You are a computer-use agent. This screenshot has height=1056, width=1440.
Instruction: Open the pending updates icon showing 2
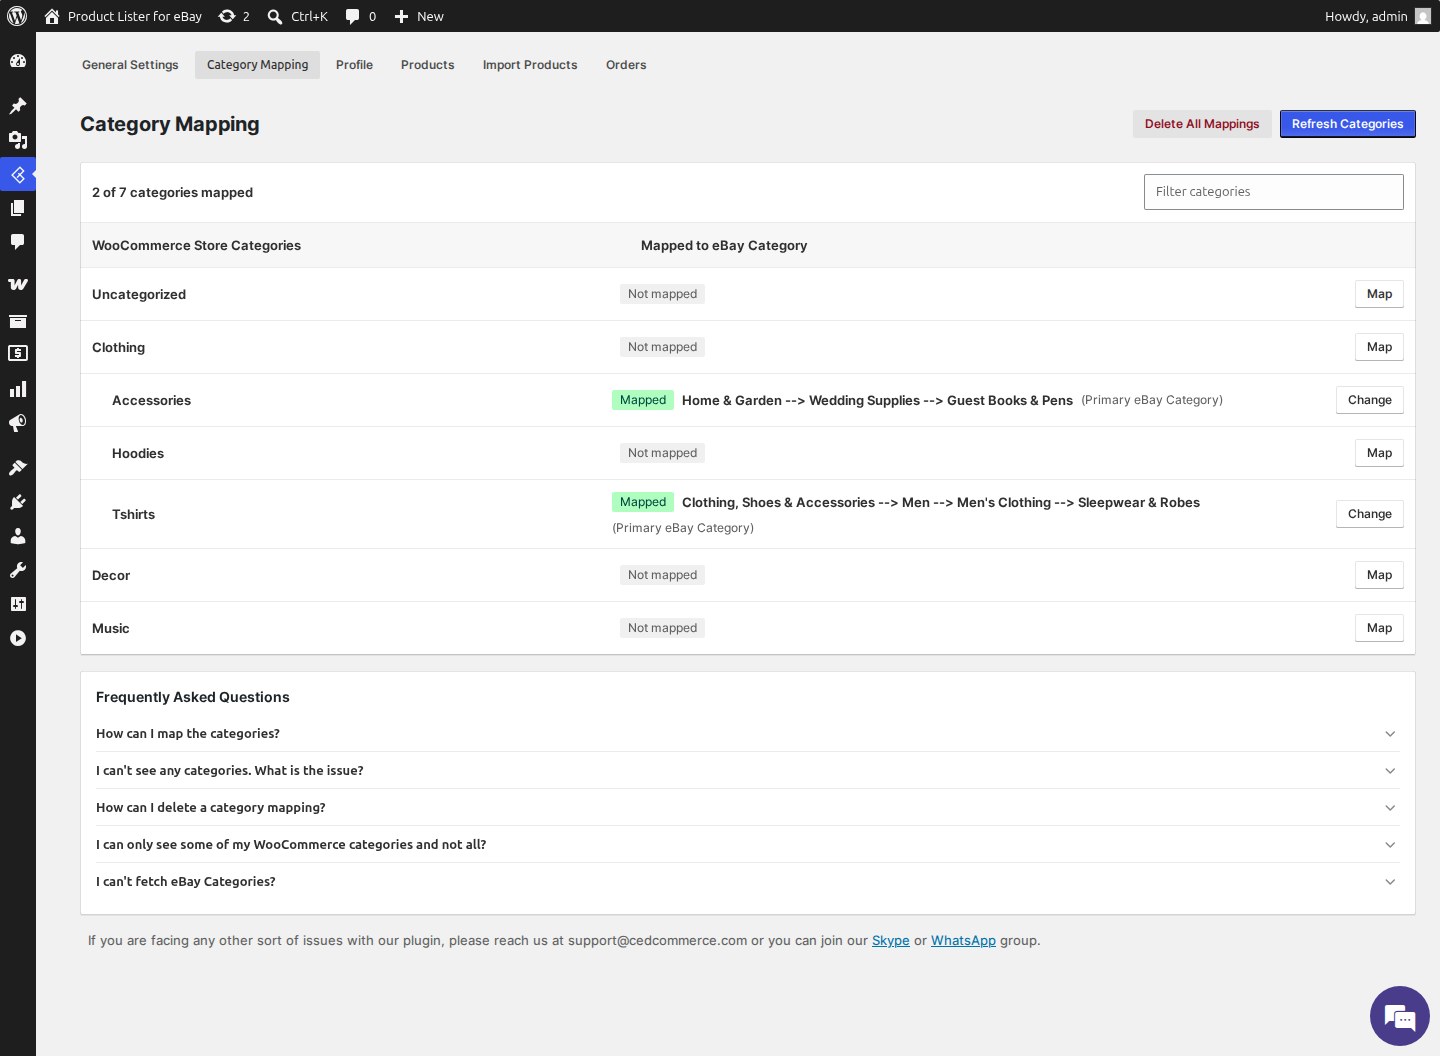tap(234, 16)
